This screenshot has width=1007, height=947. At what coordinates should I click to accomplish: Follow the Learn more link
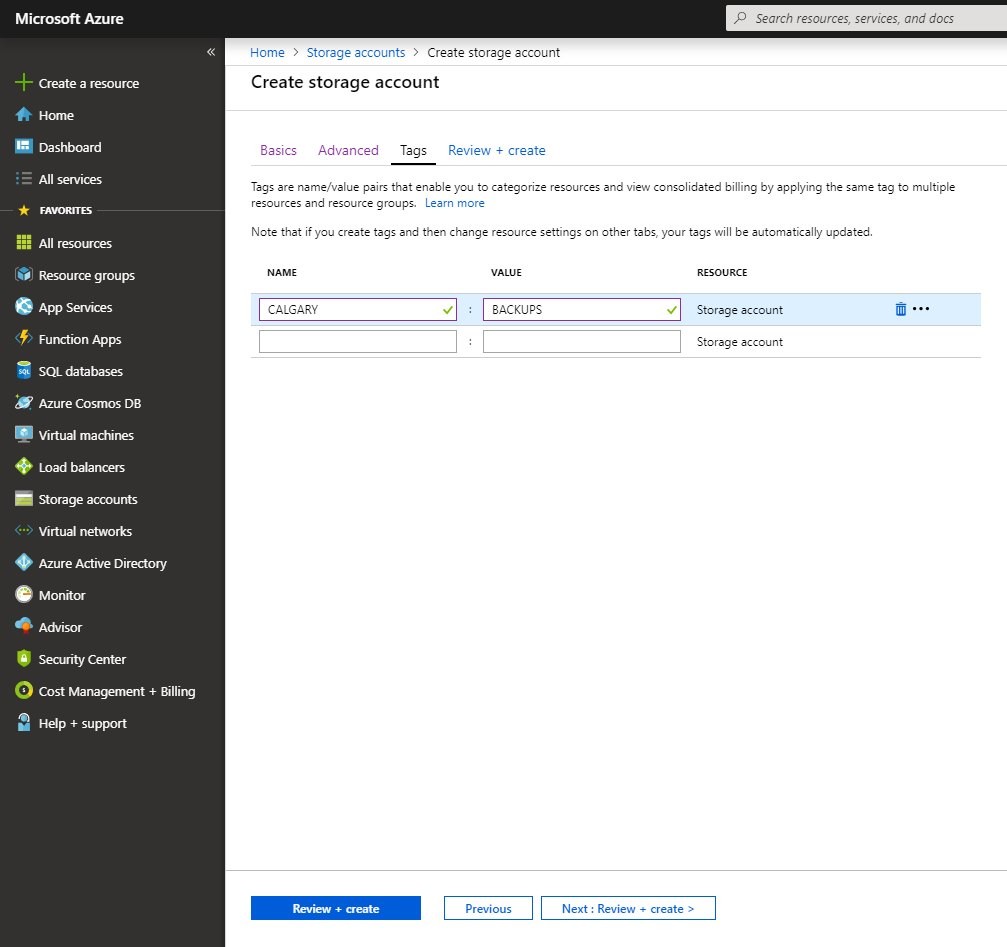pyautogui.click(x=454, y=203)
